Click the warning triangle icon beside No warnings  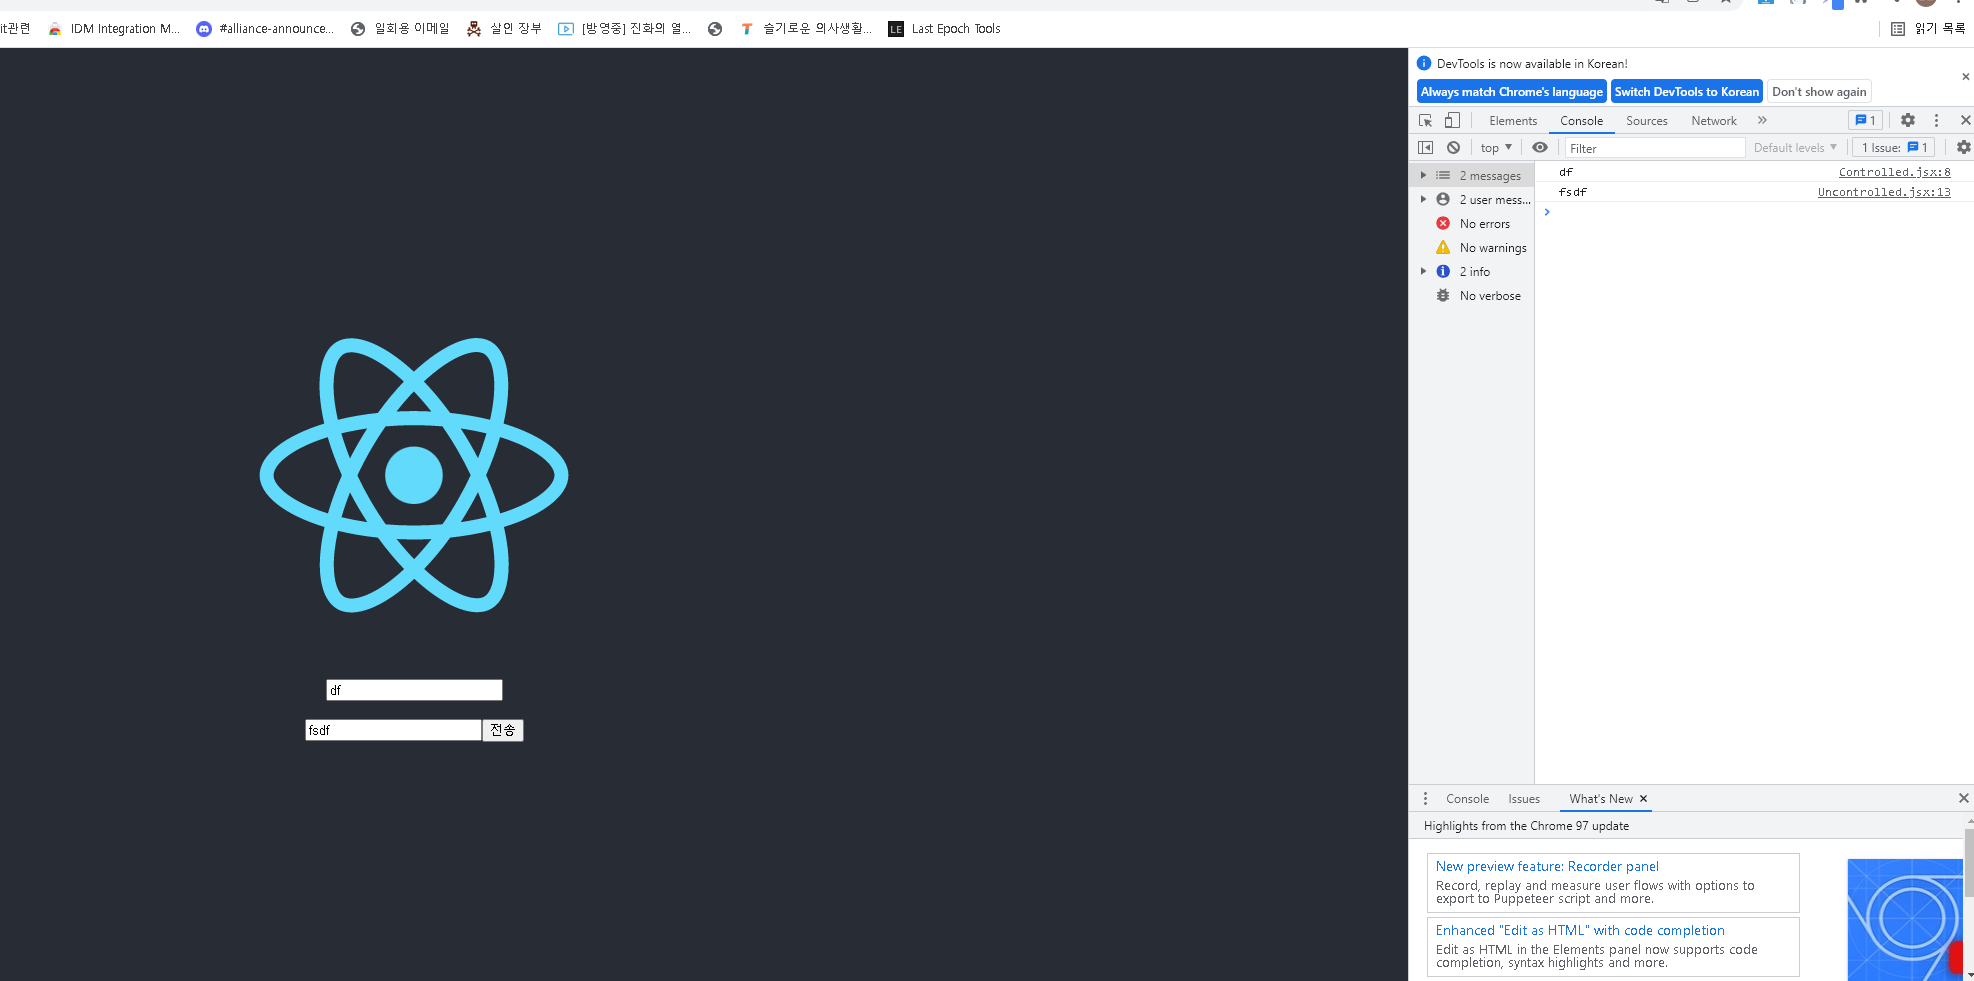click(x=1443, y=247)
